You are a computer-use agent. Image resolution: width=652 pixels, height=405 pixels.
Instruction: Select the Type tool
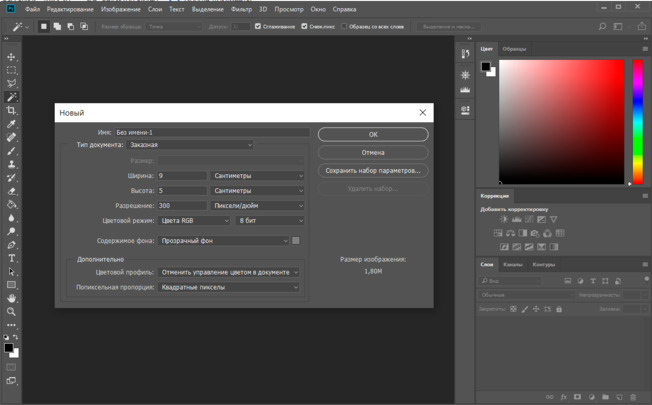(x=12, y=258)
